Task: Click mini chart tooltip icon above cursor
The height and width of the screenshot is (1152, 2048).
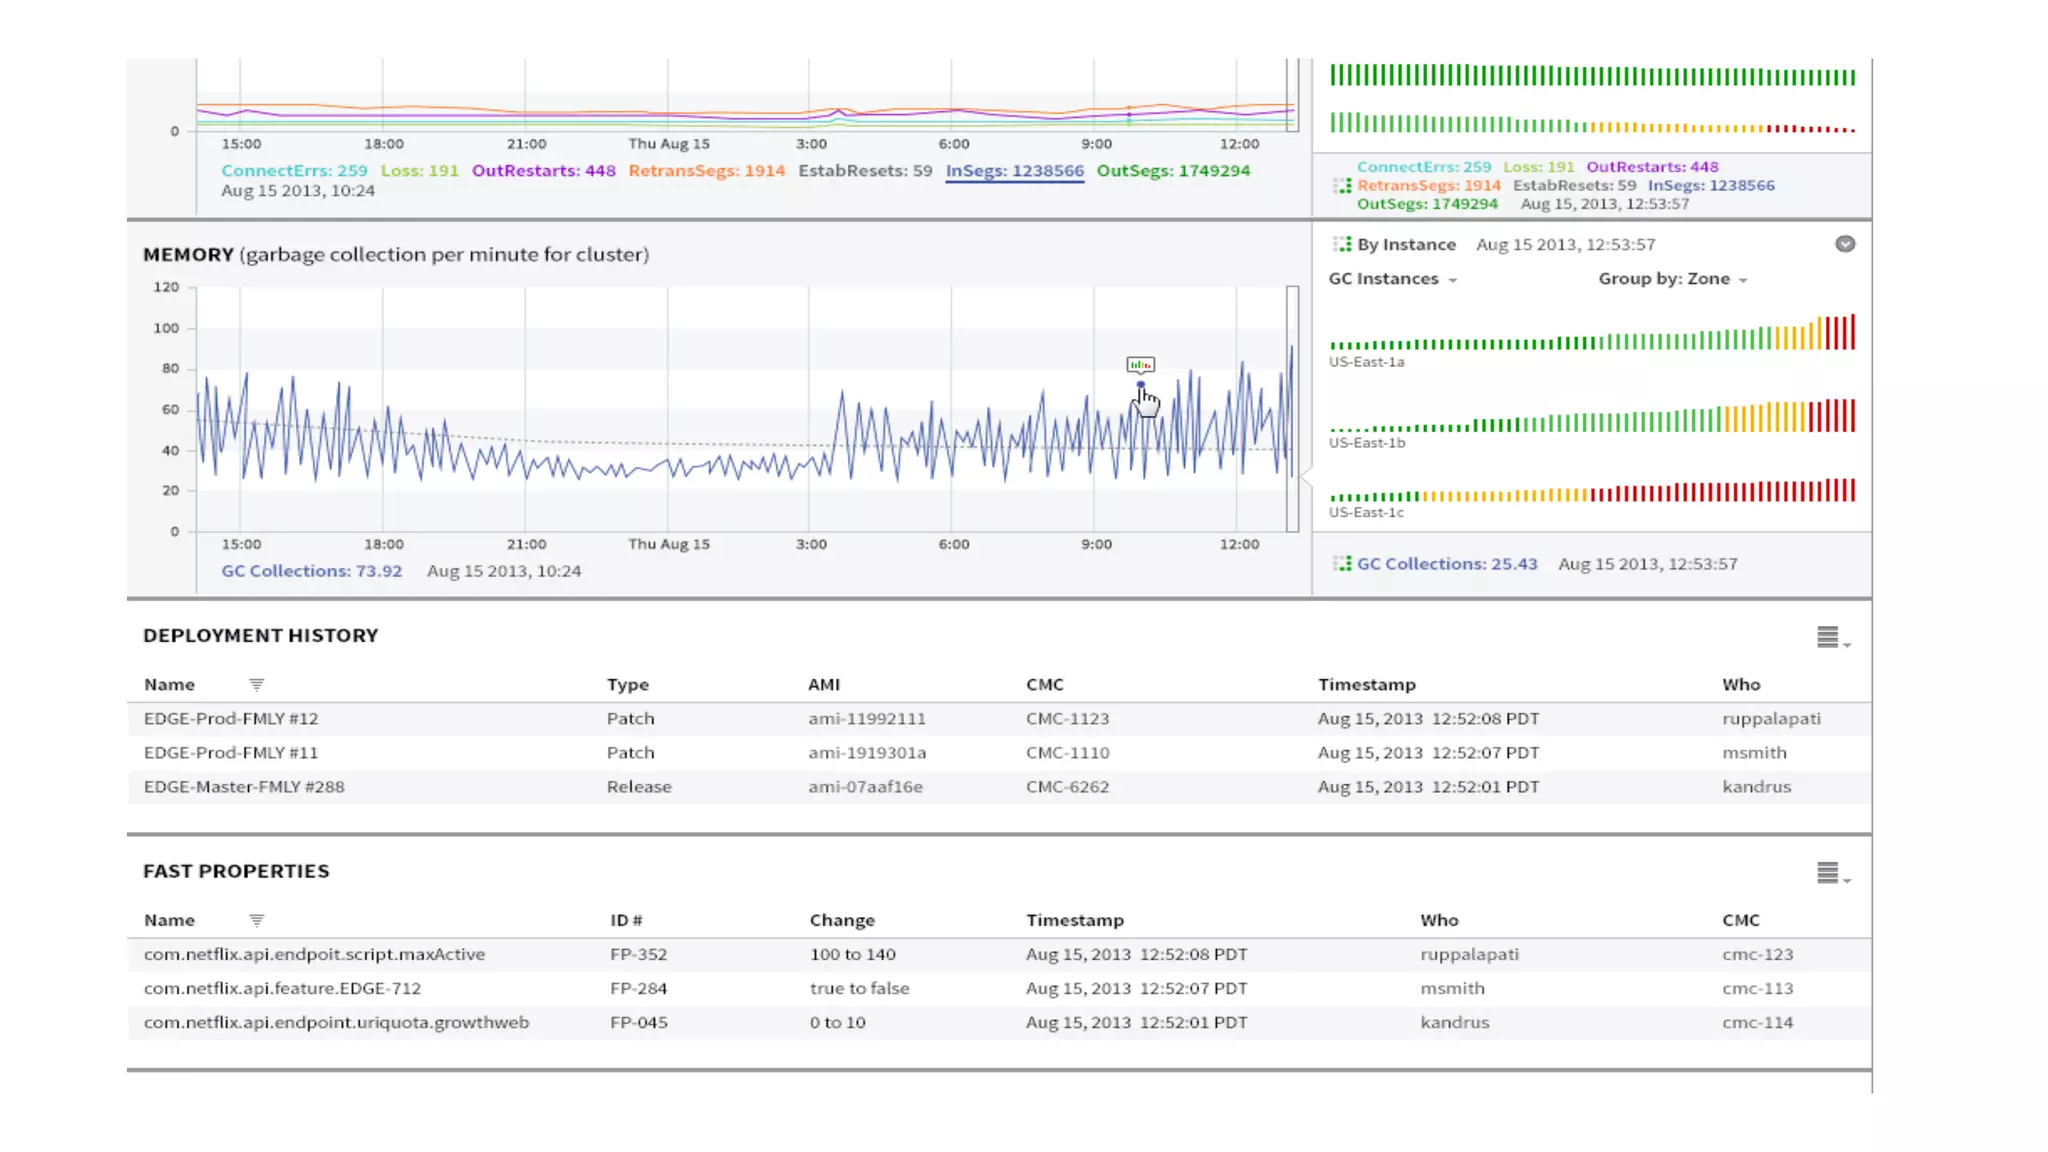Action: (1140, 365)
